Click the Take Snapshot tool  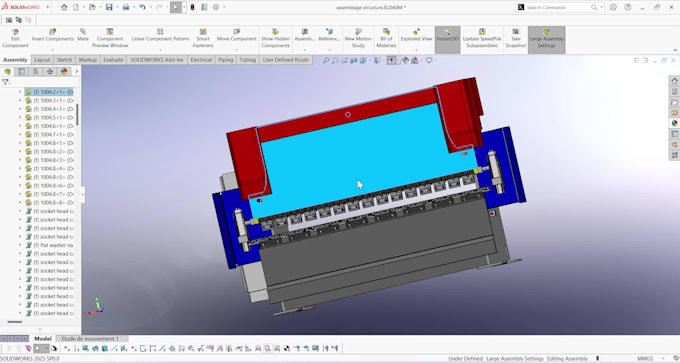click(516, 38)
